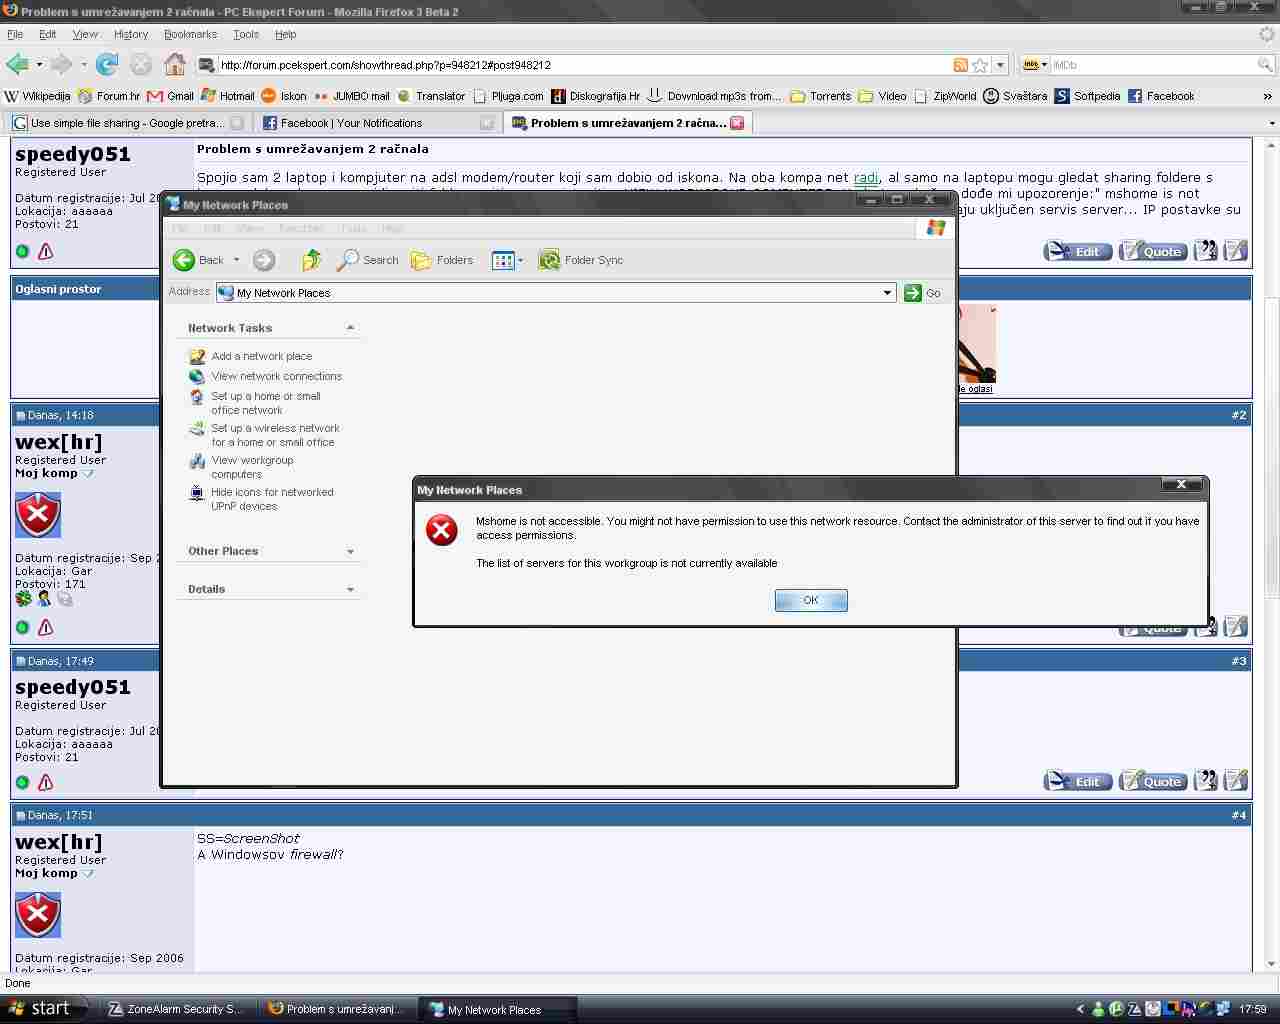1280x1024 pixels.
Task: Click the RSS feed icon in address bar
Action: 960,65
